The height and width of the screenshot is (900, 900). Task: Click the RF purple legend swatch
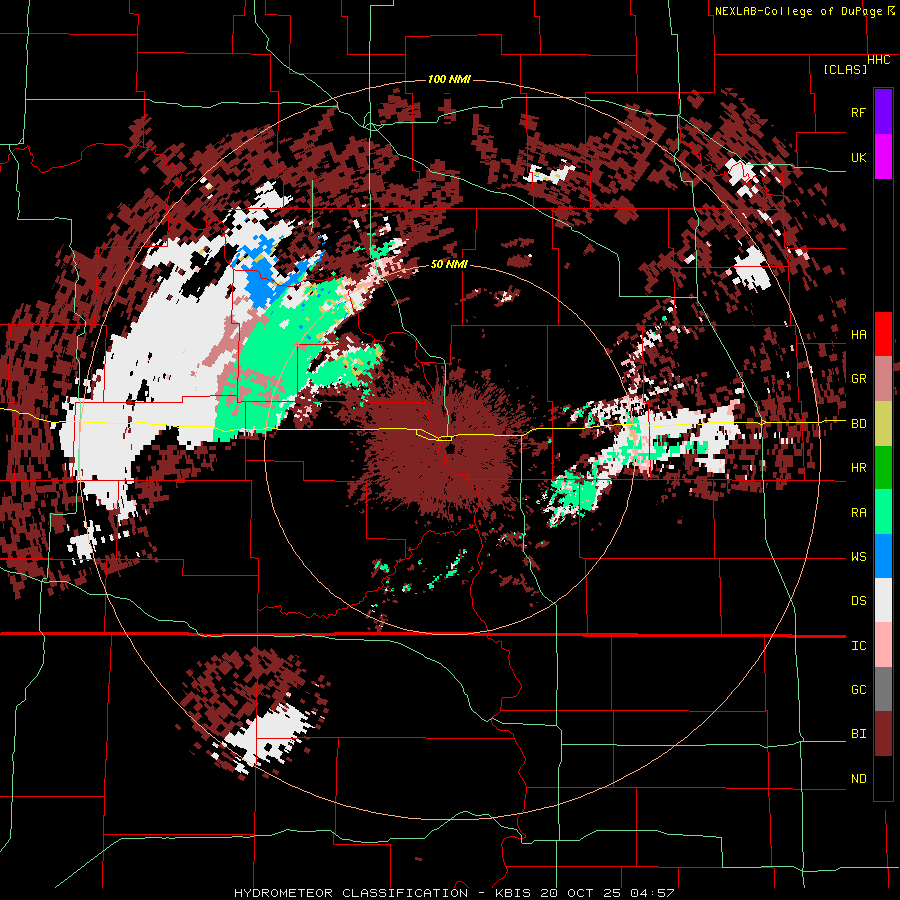point(883,112)
